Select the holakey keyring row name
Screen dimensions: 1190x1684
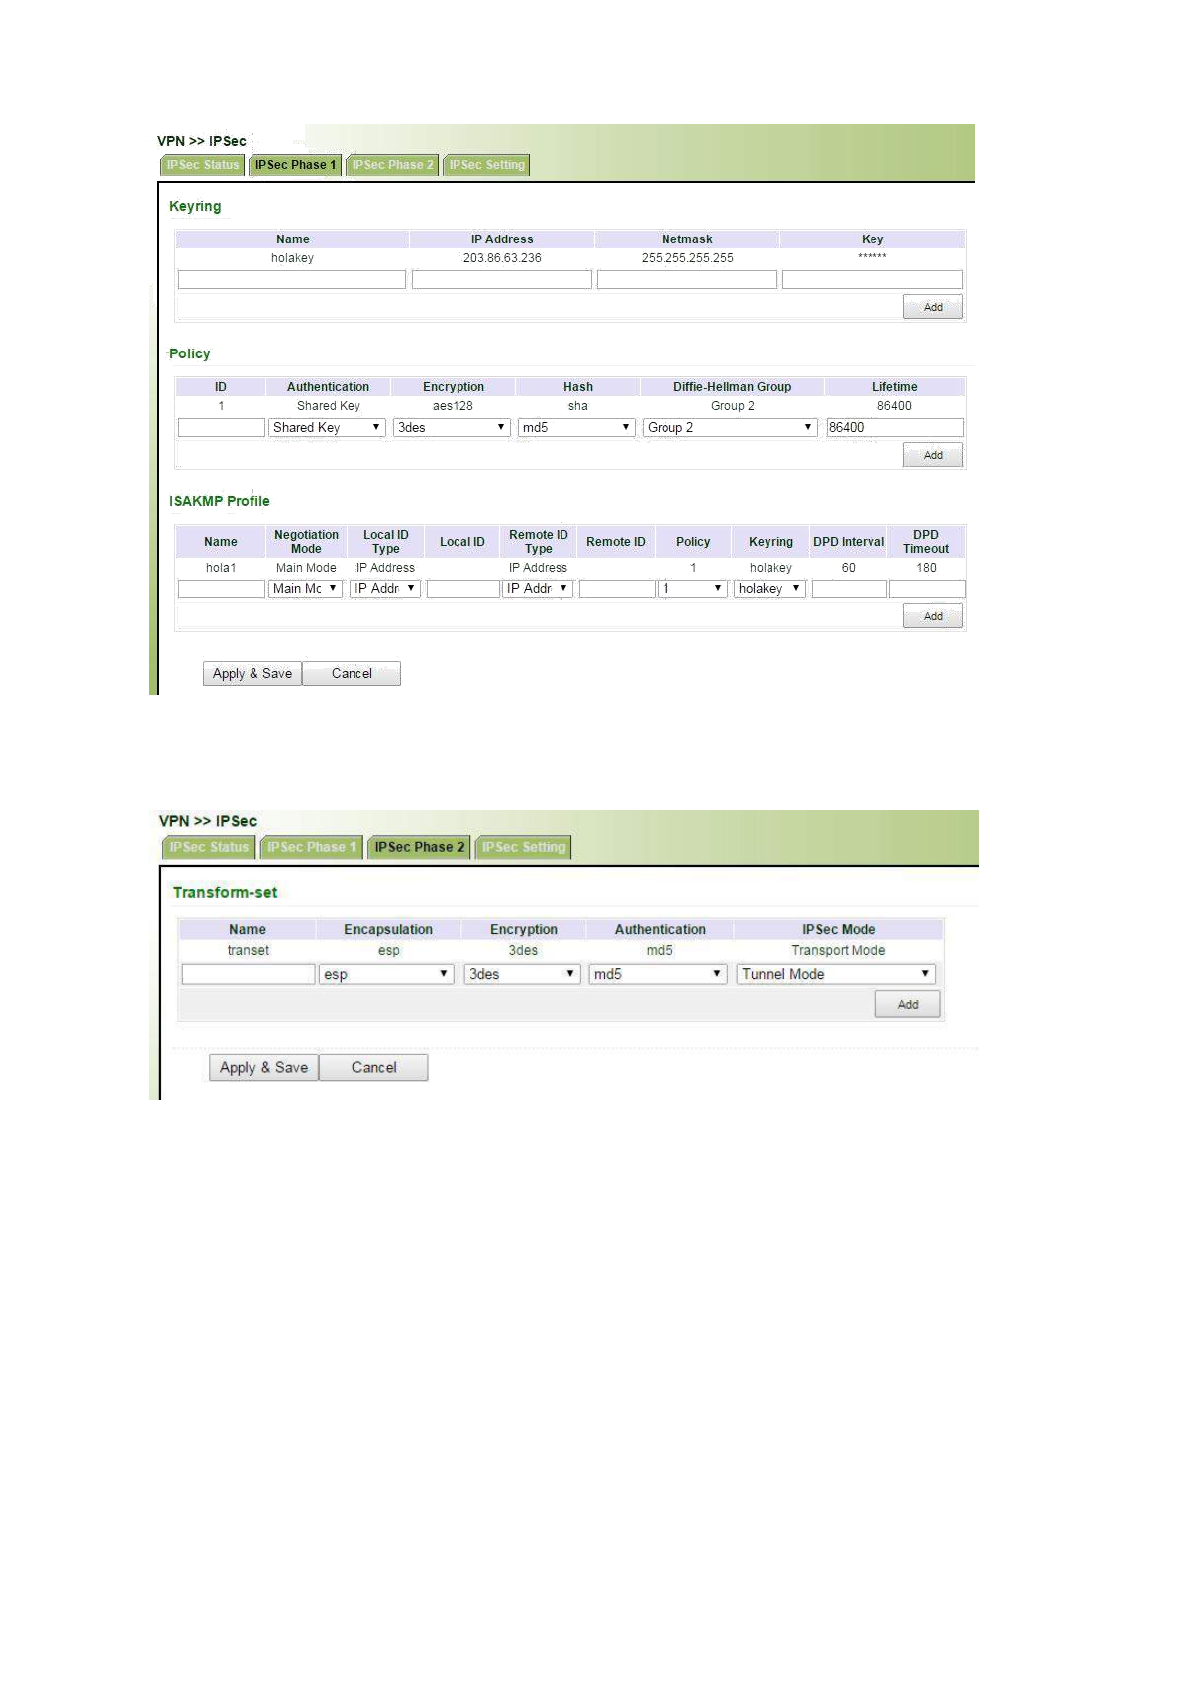(292, 258)
